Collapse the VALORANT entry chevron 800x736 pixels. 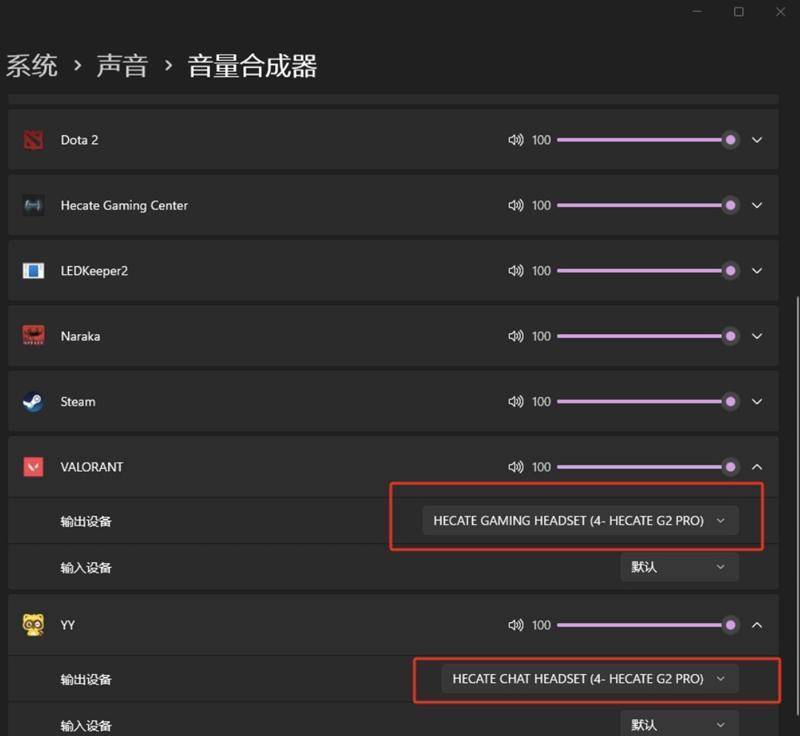[x=757, y=466]
